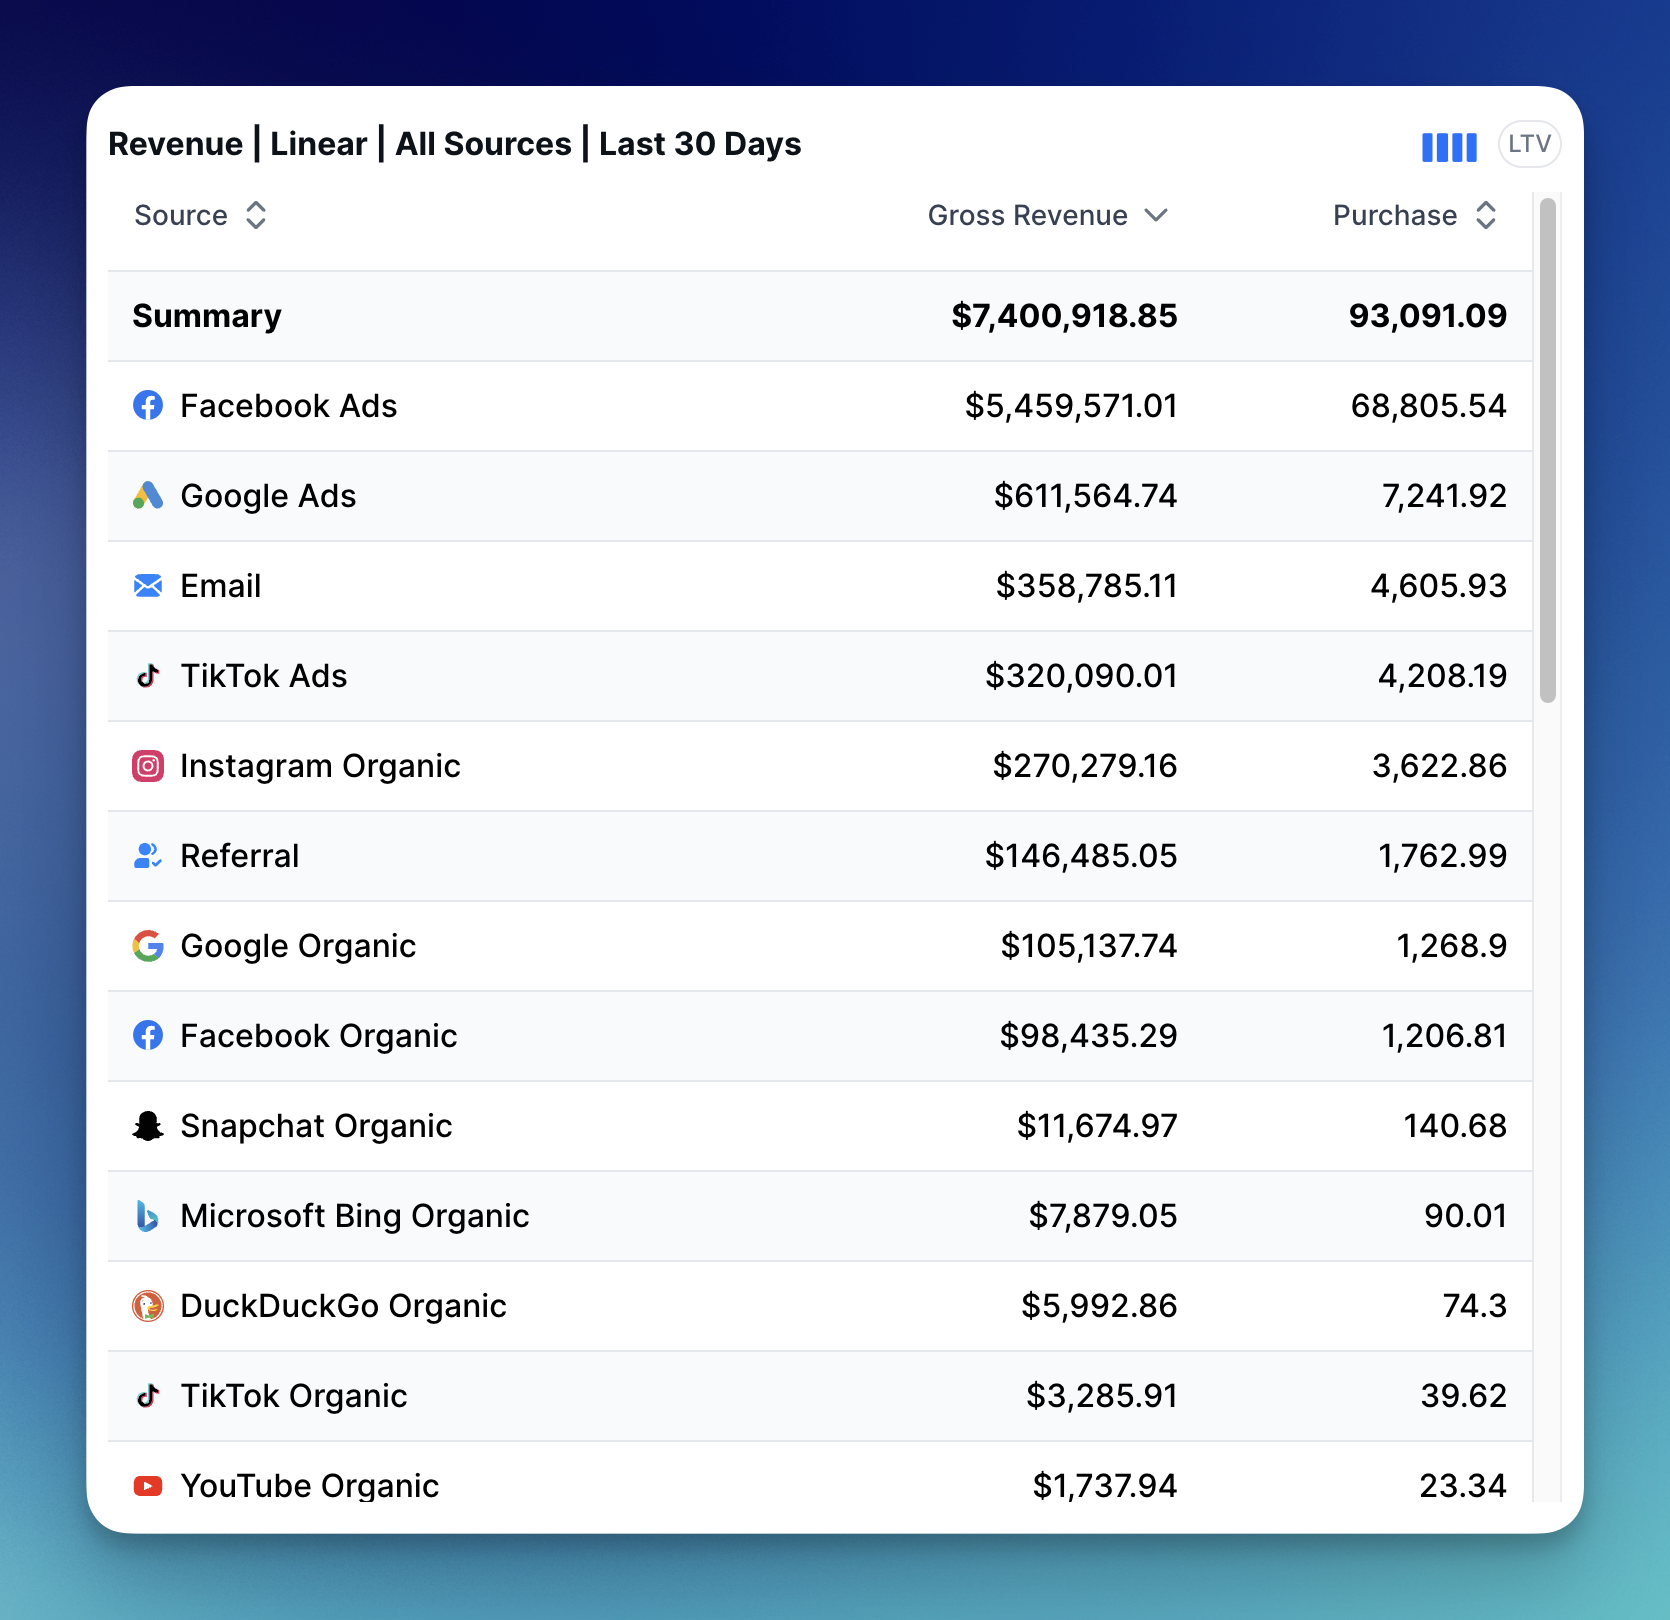This screenshot has height=1620, width=1670.
Task: Click the $5,459,571.01 revenue cell
Action: pos(1071,406)
